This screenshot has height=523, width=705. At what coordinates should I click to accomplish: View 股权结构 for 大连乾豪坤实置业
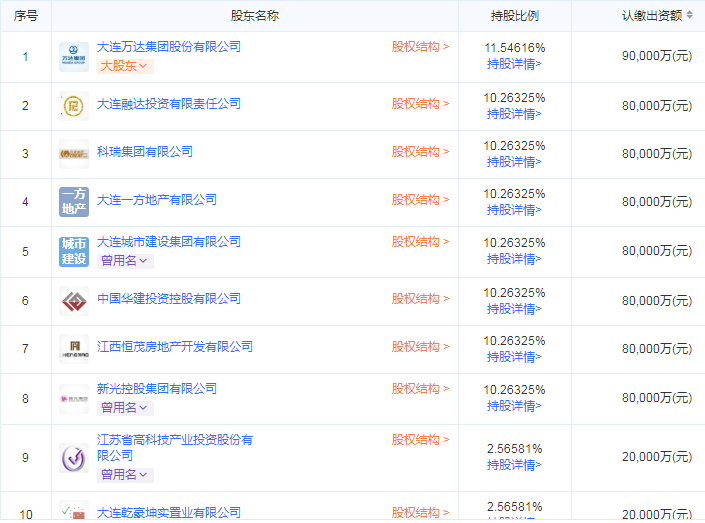[420, 512]
